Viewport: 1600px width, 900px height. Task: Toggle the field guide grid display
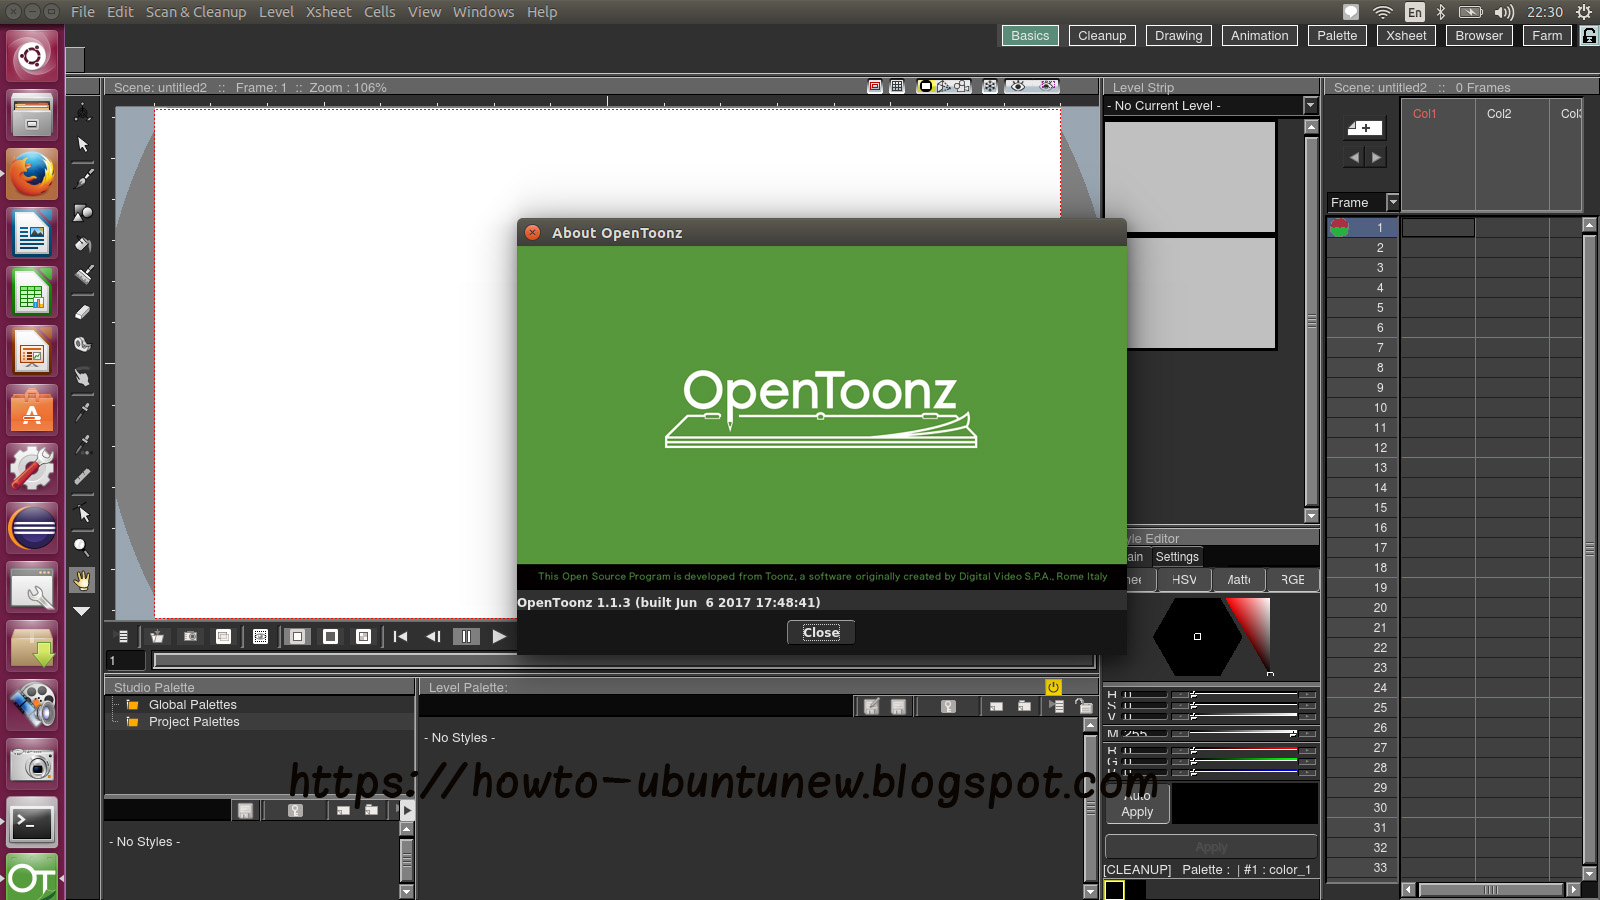pyautogui.click(x=897, y=87)
